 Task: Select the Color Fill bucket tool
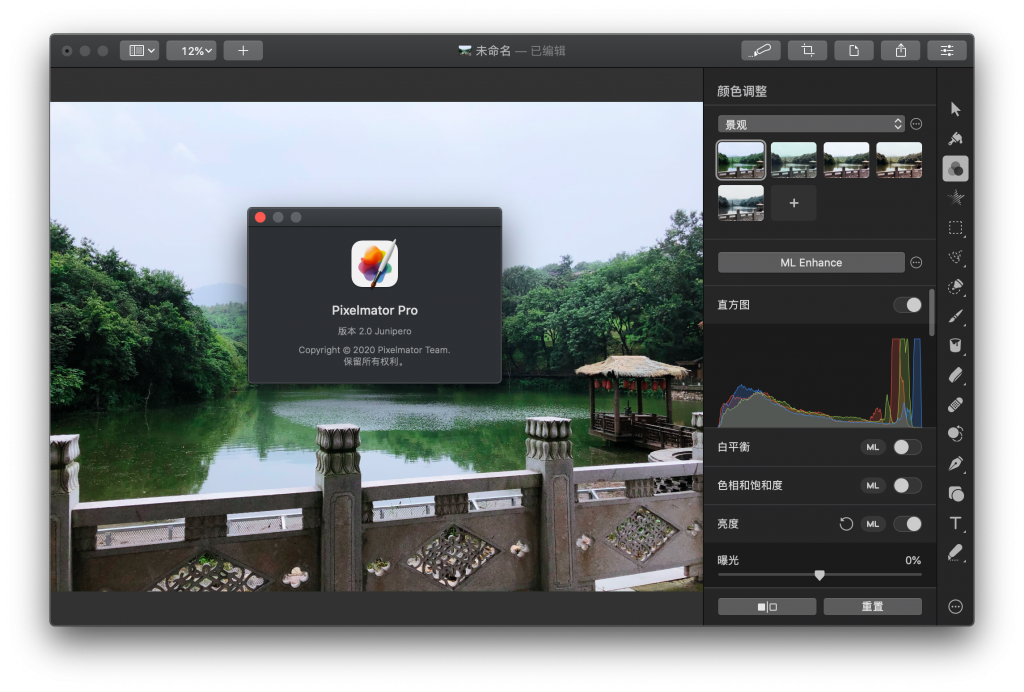pos(955,346)
